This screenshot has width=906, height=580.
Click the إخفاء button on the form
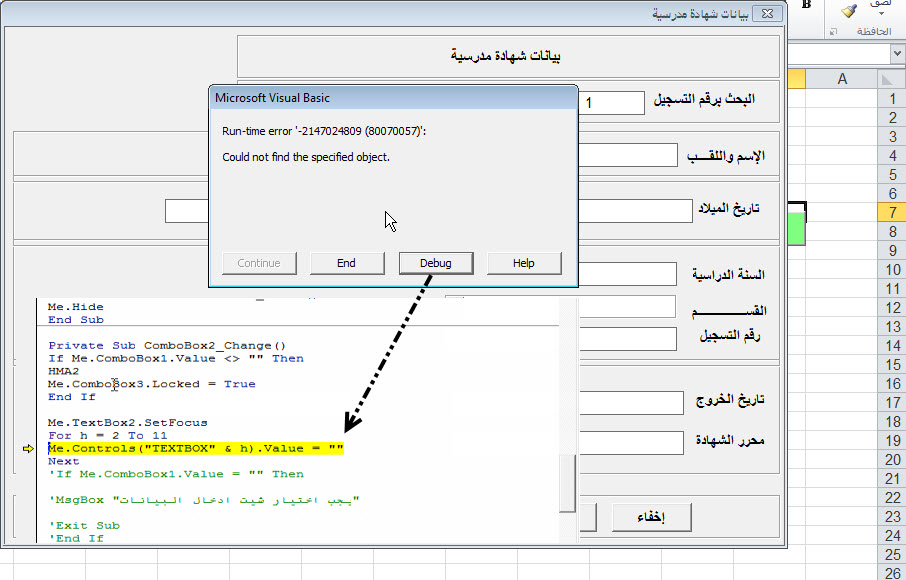pos(651,517)
